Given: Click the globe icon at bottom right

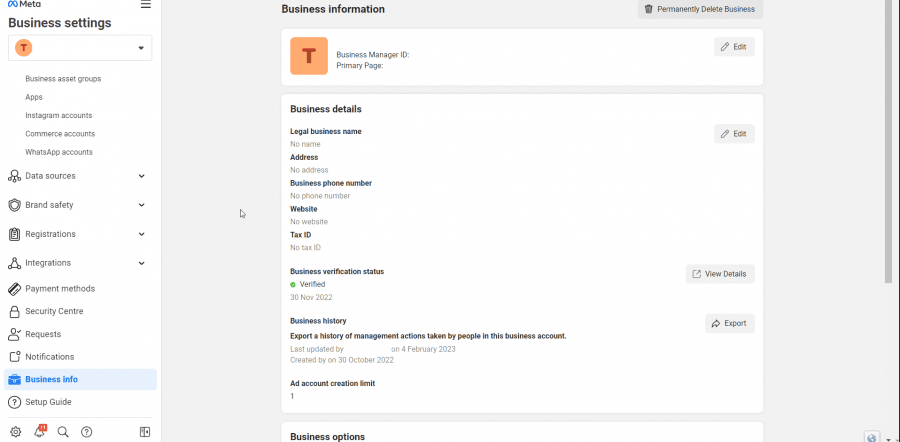Looking at the screenshot, I should [872, 438].
